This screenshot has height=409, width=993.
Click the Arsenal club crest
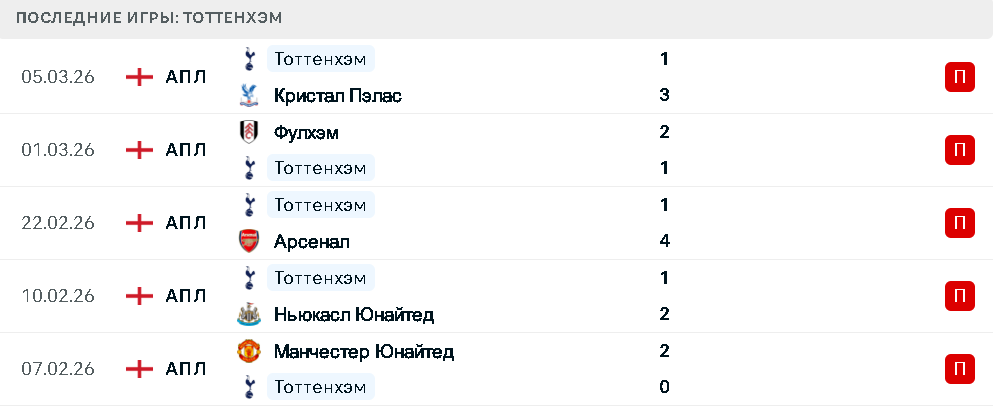(247, 241)
